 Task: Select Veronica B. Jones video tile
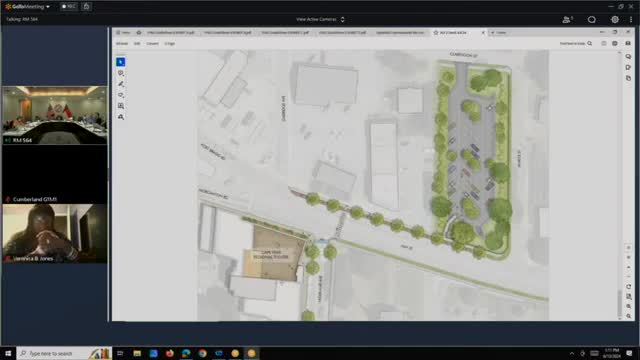55,233
